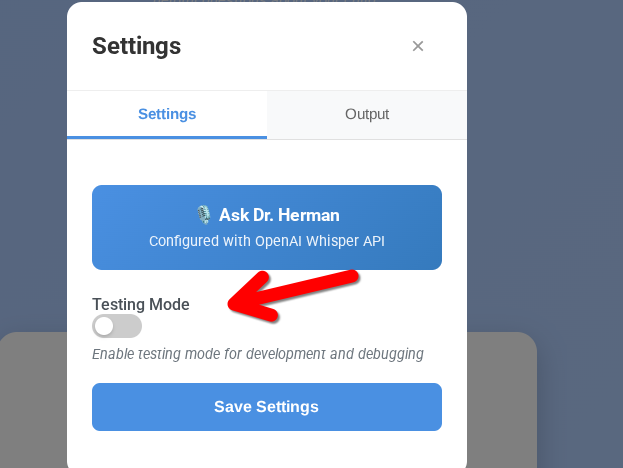Save changes with the Save Settings button
Viewport: 623px width, 468px height.
coord(267,407)
